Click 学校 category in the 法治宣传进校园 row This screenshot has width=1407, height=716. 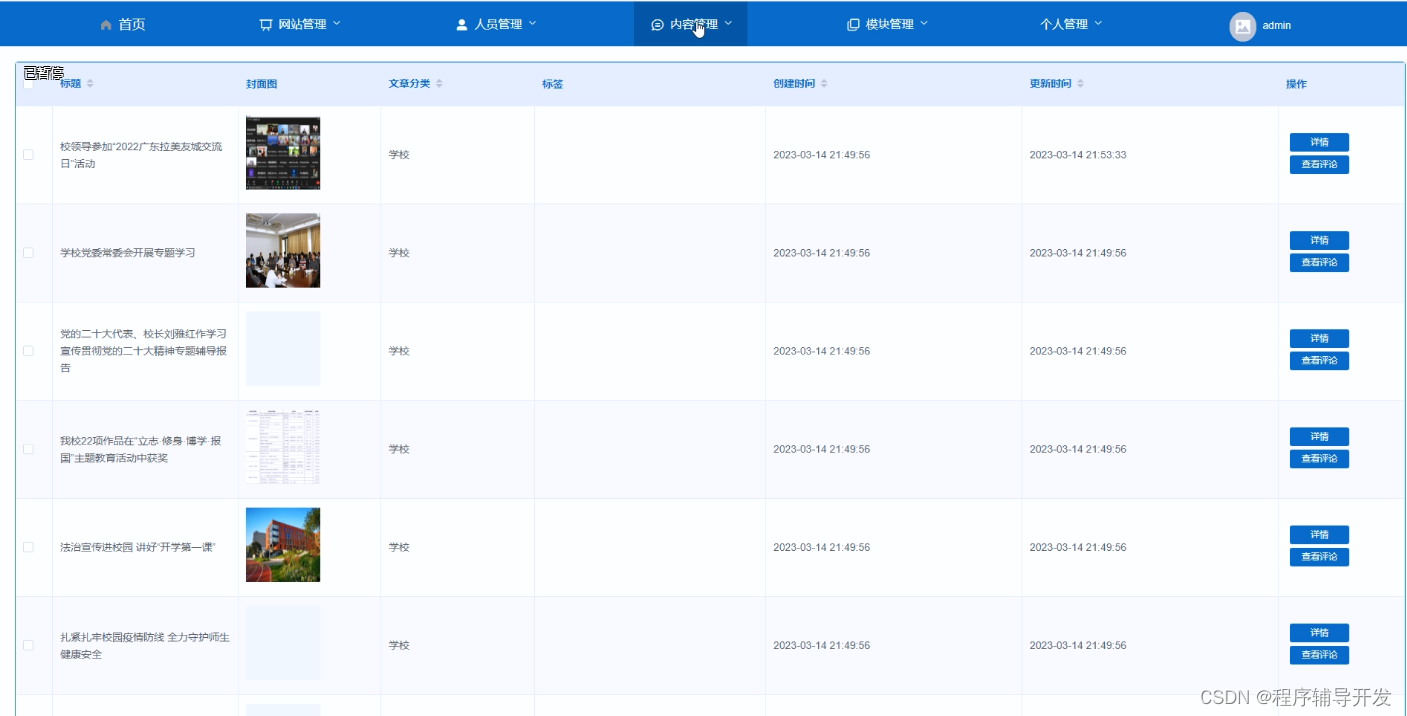(399, 547)
